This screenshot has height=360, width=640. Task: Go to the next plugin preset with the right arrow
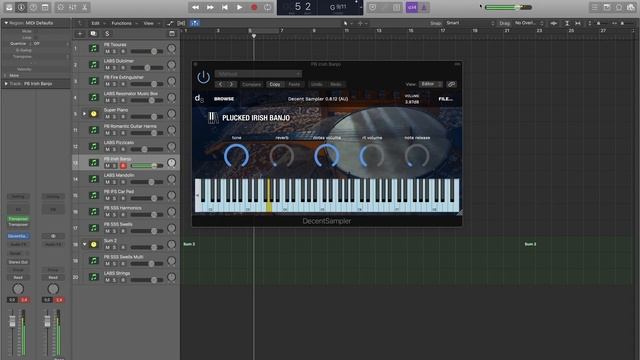tap(231, 84)
